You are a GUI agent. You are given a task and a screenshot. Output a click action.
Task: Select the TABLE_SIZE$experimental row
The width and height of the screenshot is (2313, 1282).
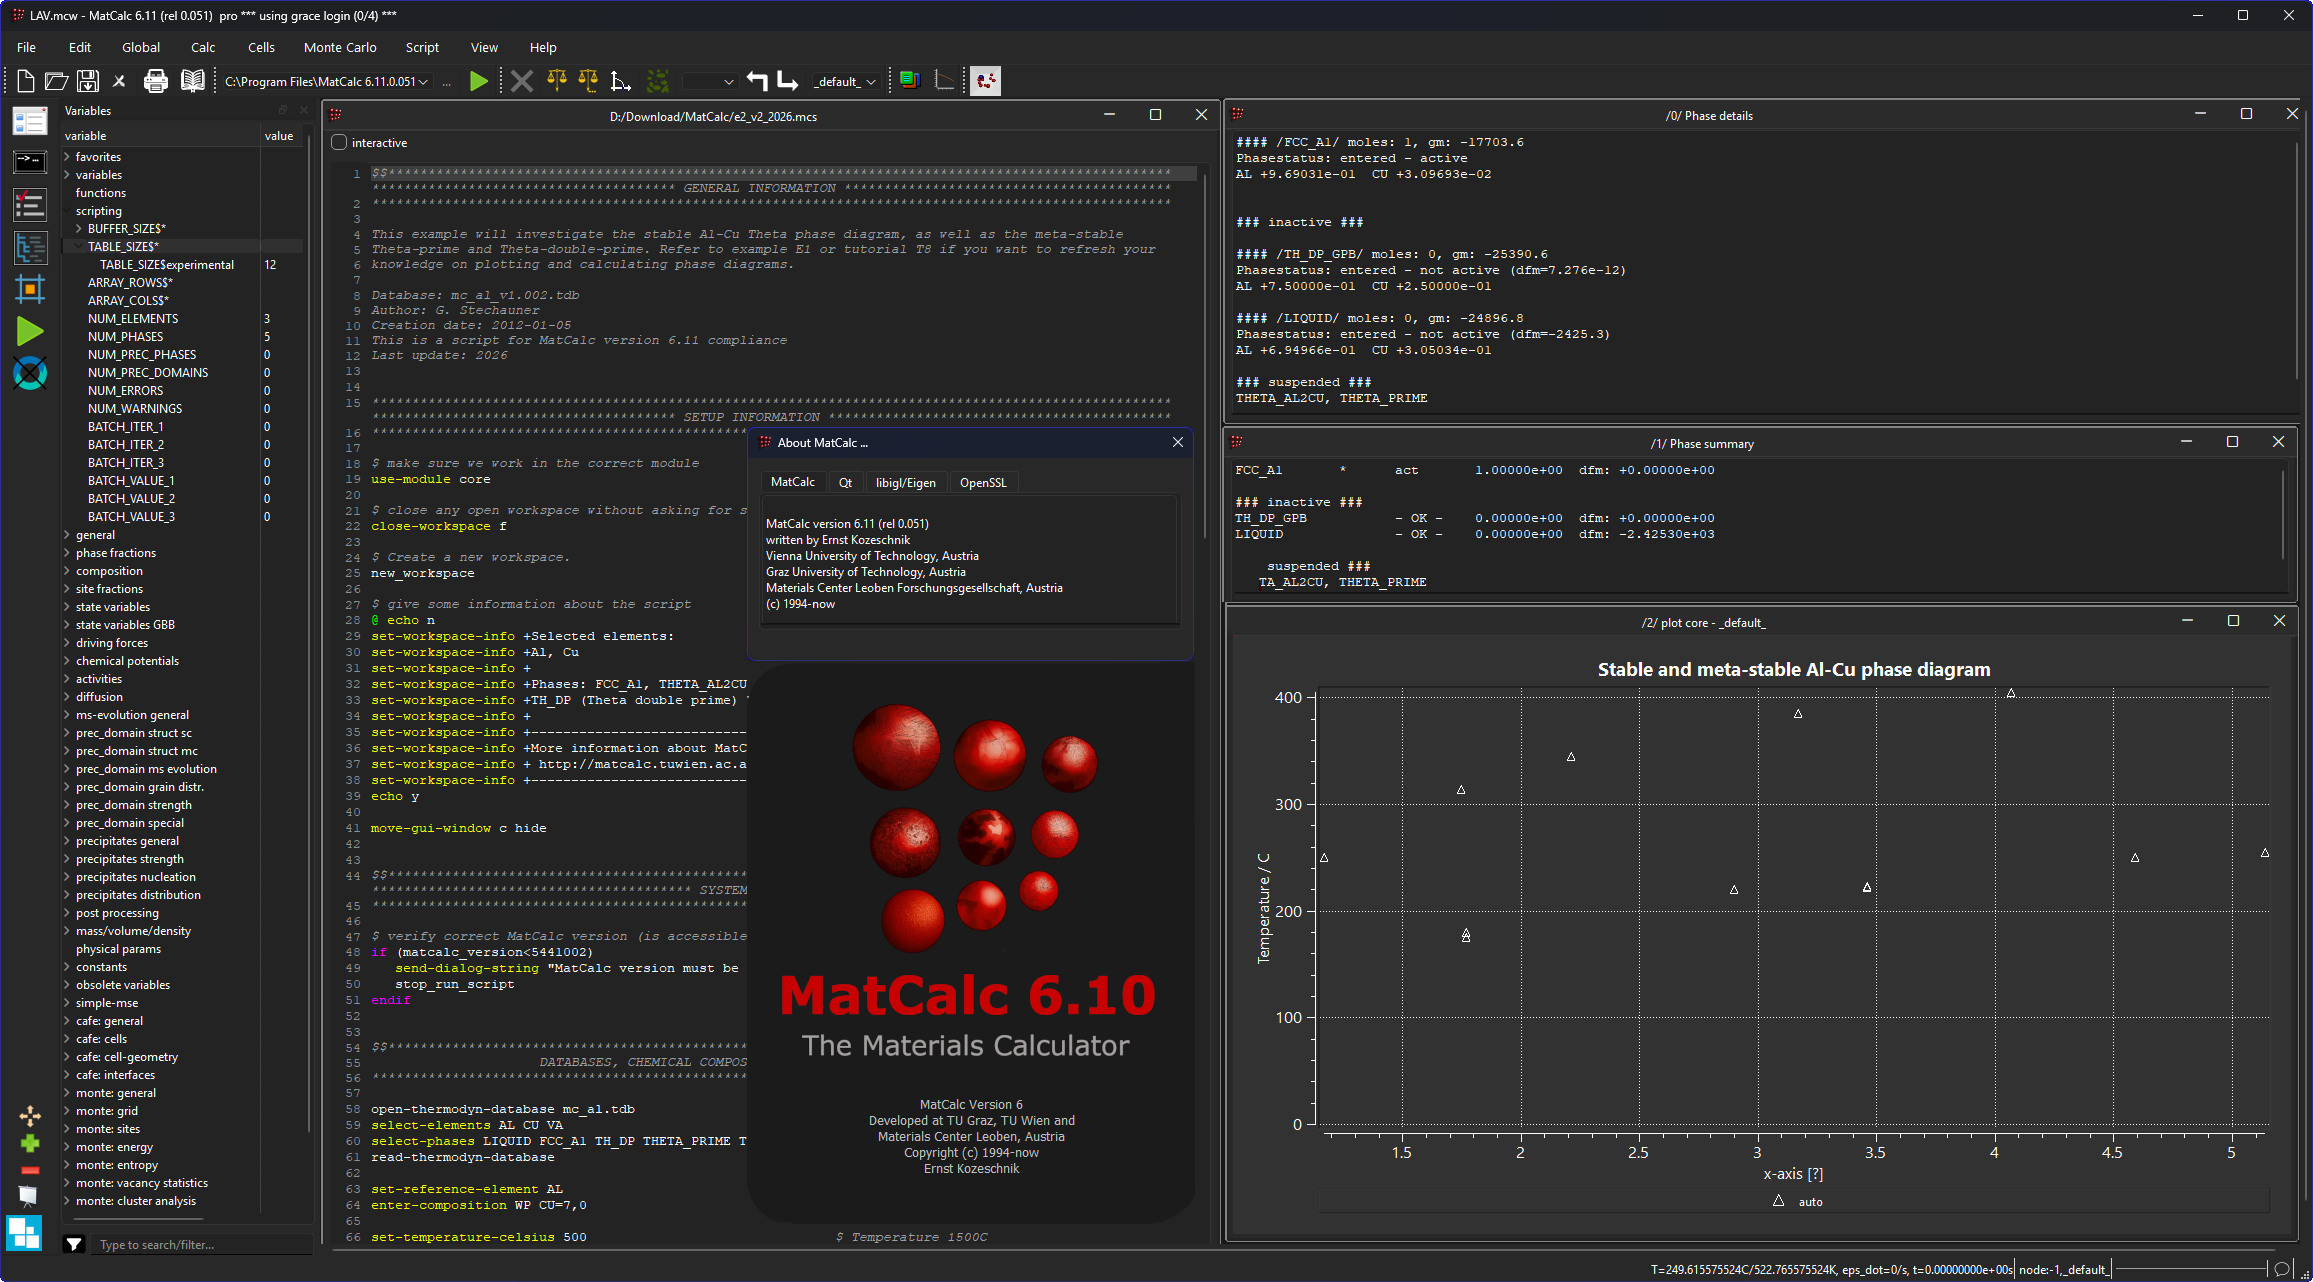click(183, 265)
